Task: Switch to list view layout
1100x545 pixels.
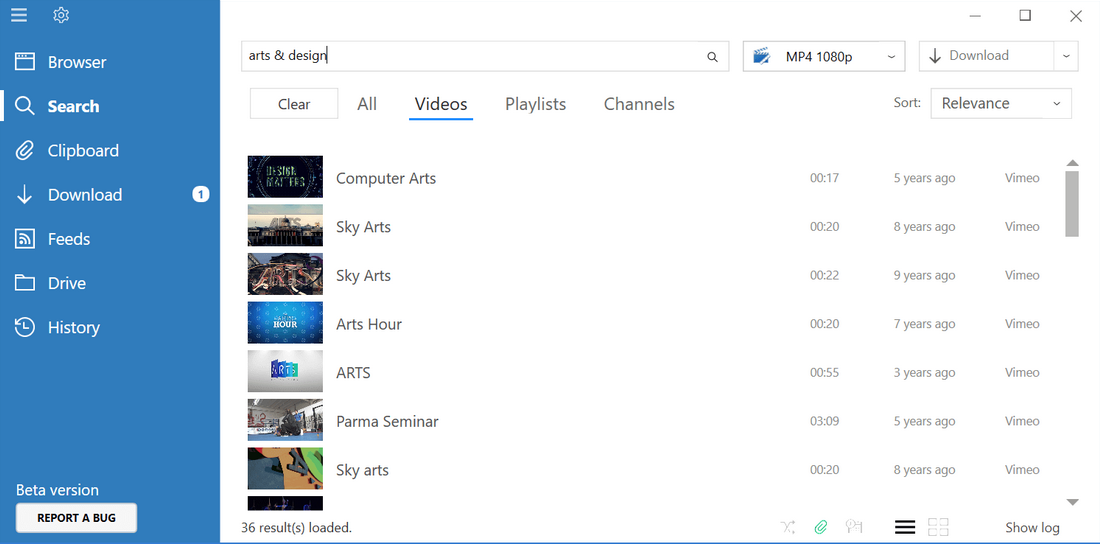Action: click(905, 527)
